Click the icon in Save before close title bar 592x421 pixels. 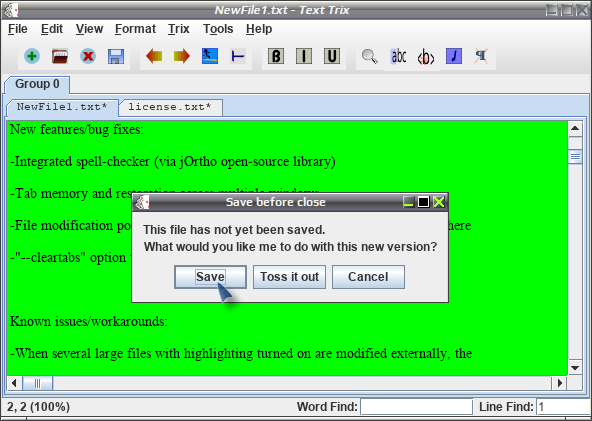pyautogui.click(x=143, y=202)
